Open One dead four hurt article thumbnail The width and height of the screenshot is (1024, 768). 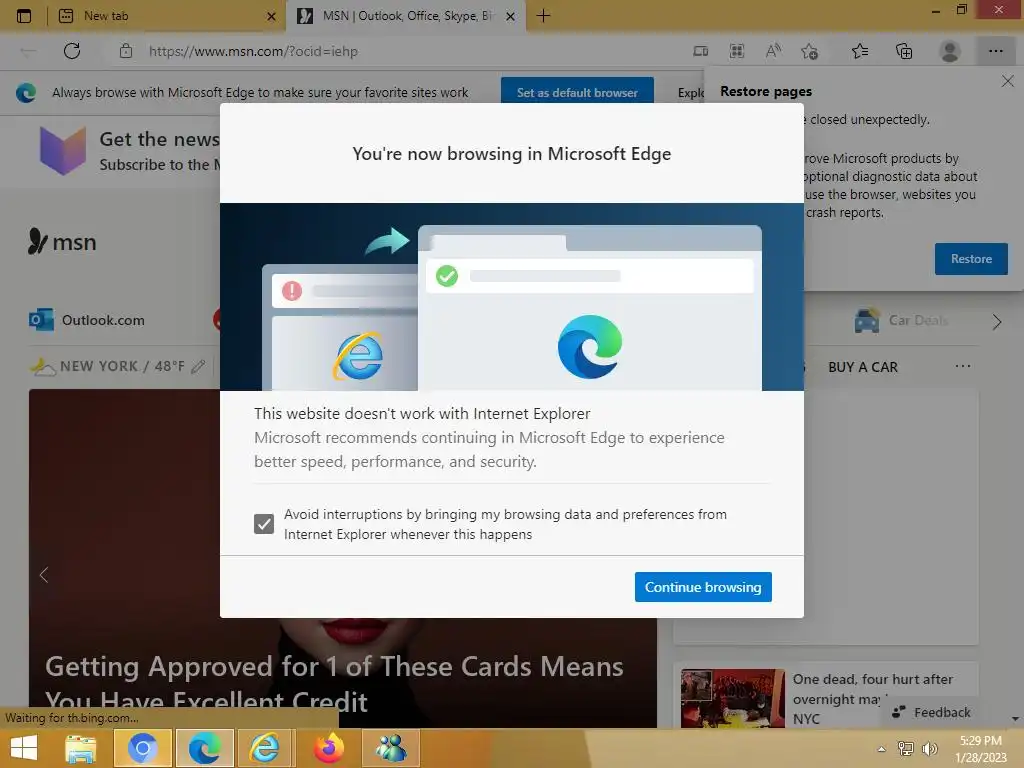tap(732, 697)
